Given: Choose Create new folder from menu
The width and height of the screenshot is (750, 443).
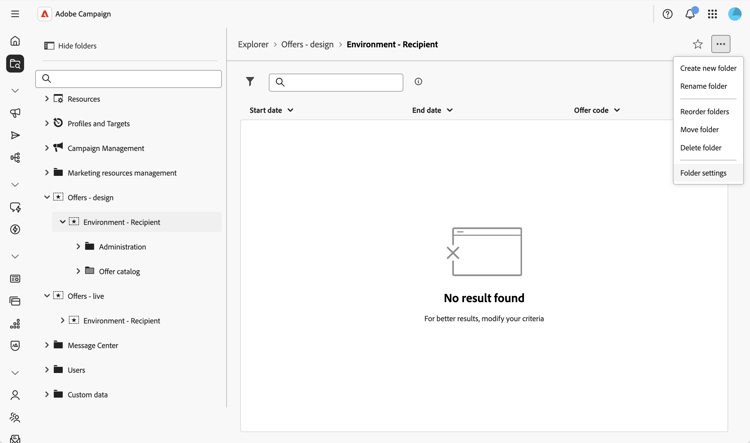Looking at the screenshot, I should 708,68.
